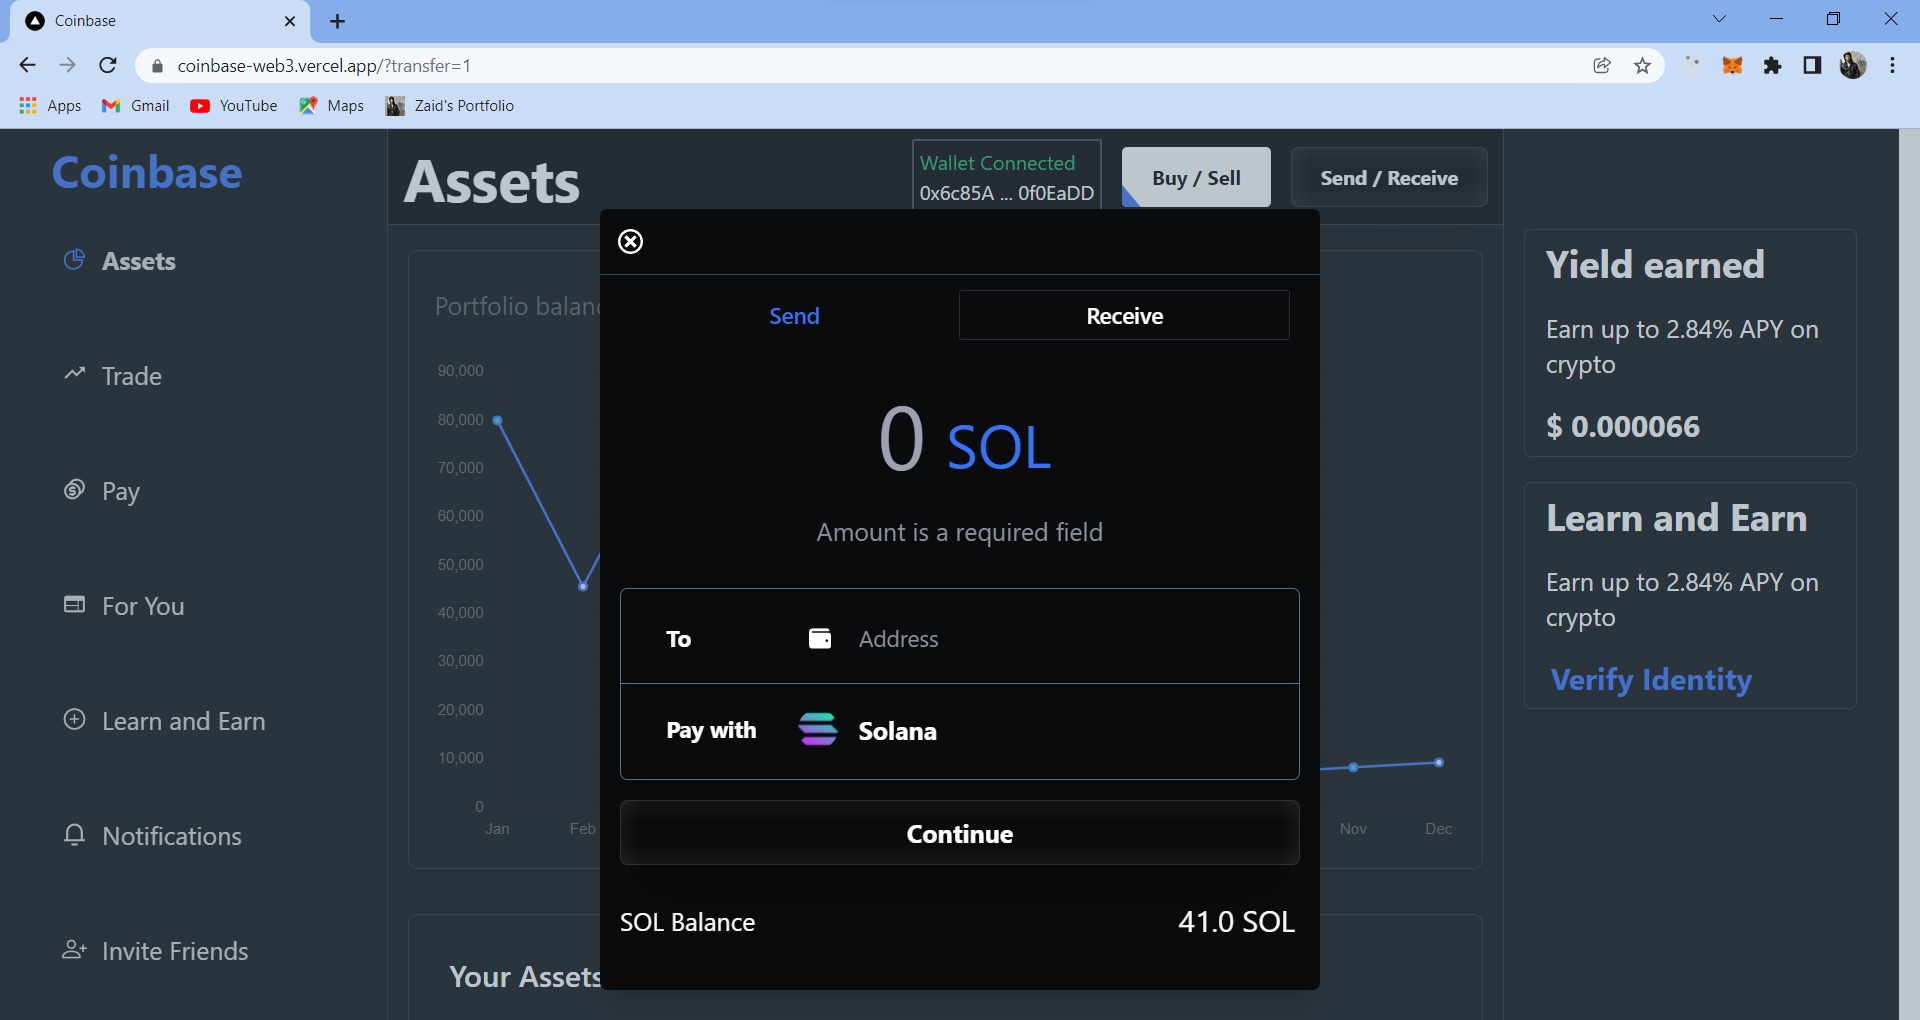Click the For You card icon
1920x1020 pixels.
(x=74, y=604)
